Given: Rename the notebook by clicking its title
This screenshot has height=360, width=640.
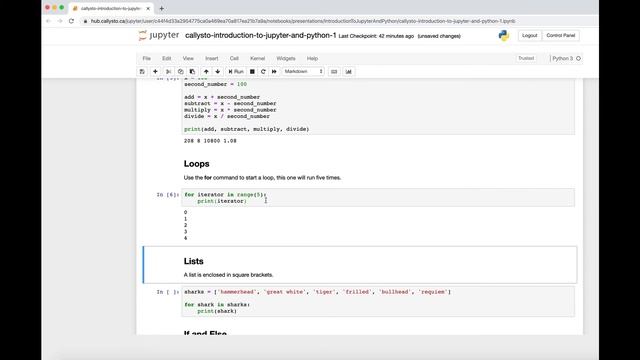Looking at the screenshot, I should (x=261, y=36).
